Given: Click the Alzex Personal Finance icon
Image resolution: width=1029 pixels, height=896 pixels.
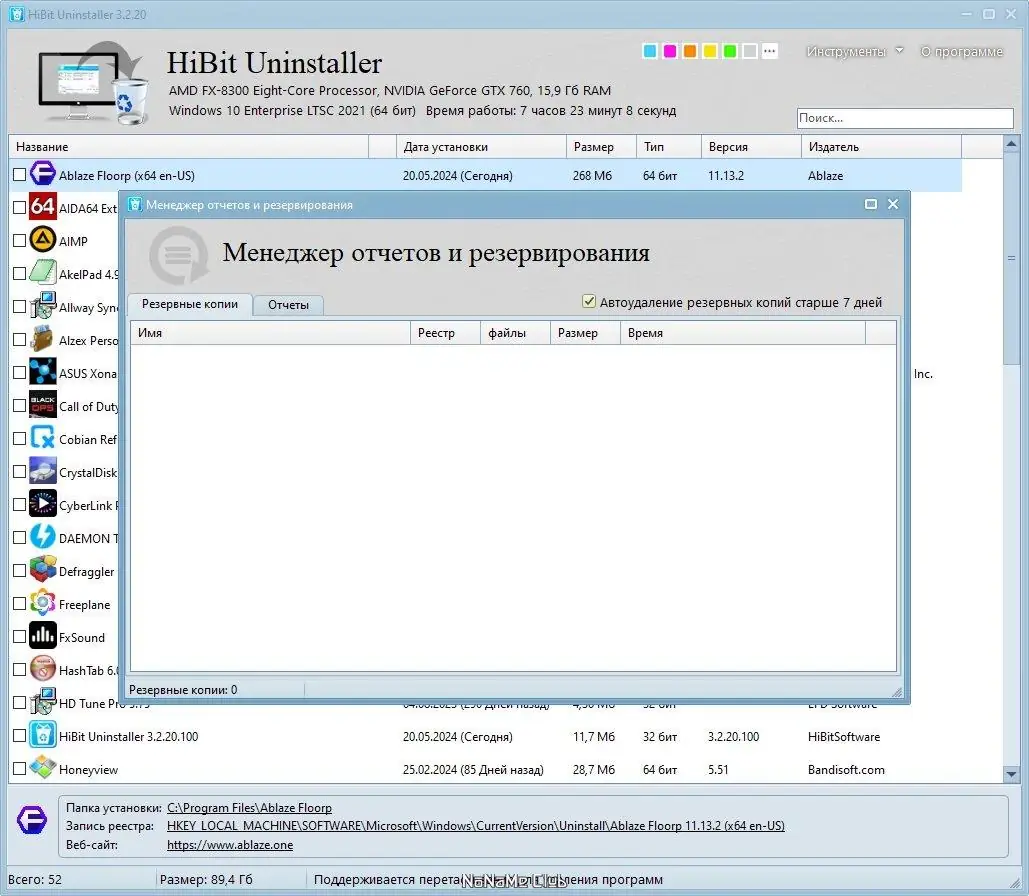Looking at the screenshot, I should coord(43,339).
